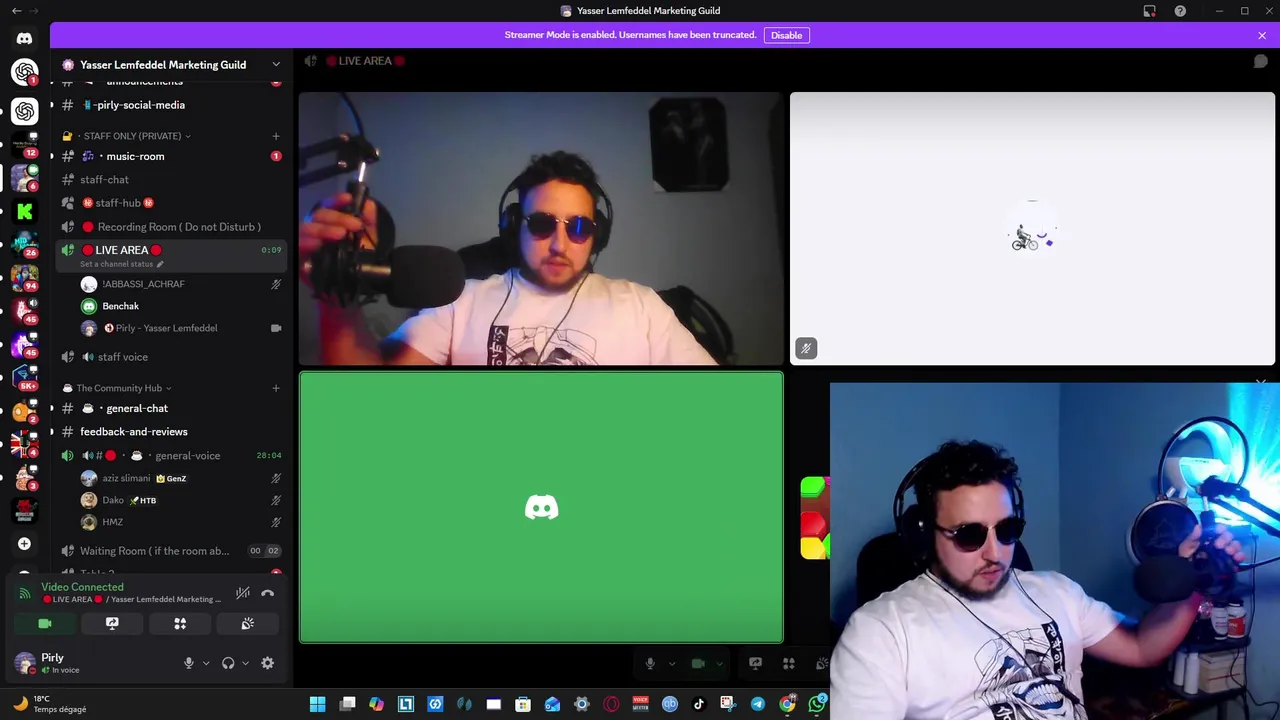Open the Discord inbox icon in title bar
Screen dimensions: 1280x720
tap(1150, 11)
